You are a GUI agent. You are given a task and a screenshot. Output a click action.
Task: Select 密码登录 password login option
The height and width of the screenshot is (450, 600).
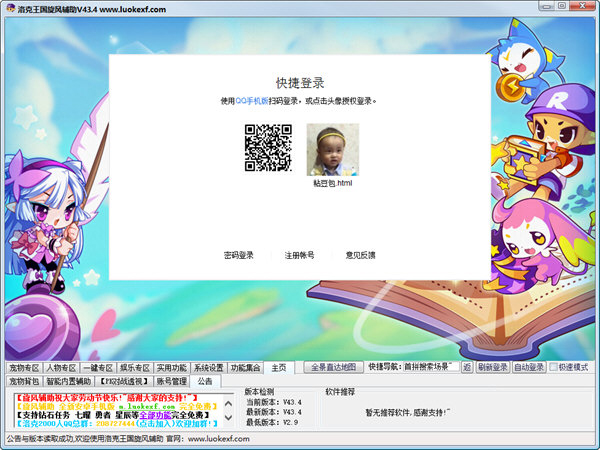pyautogui.click(x=238, y=255)
